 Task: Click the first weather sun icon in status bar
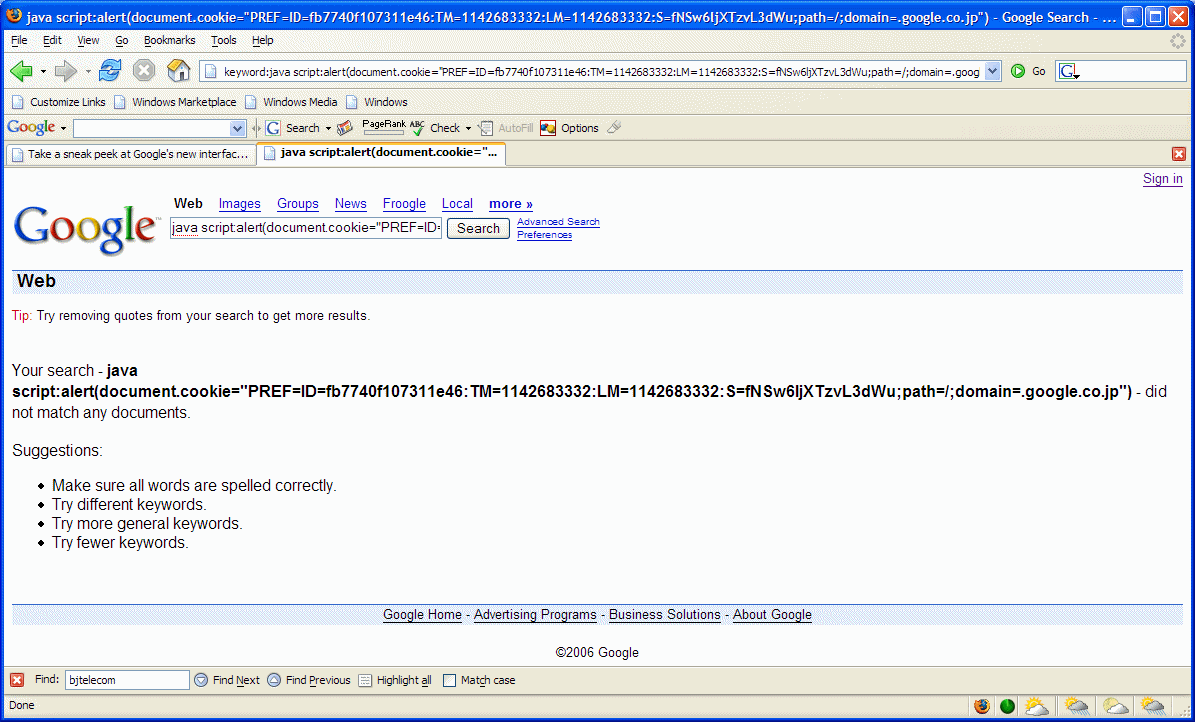(1036, 706)
